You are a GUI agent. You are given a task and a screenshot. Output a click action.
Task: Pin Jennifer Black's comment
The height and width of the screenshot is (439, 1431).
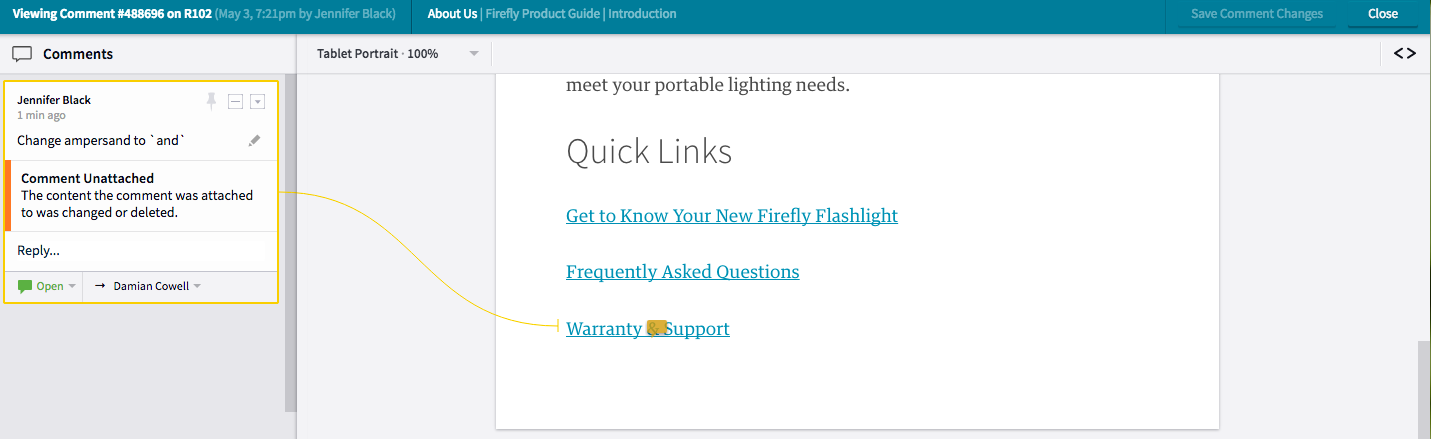point(211,101)
